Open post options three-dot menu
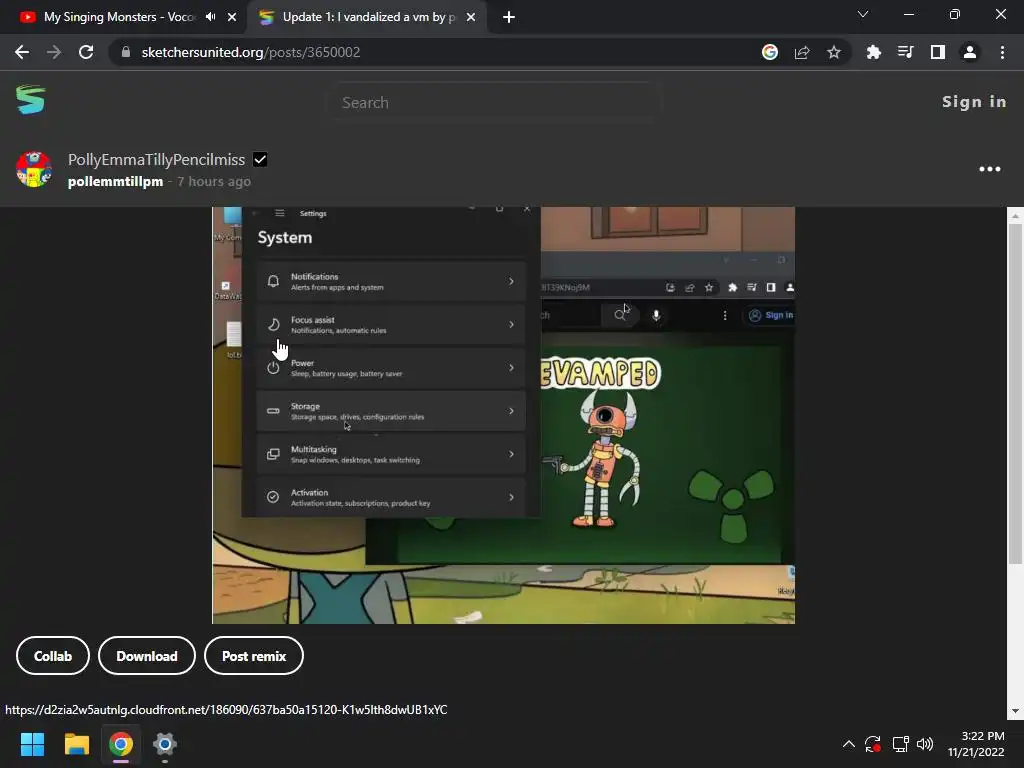Viewport: 1024px width, 768px height. click(x=989, y=169)
